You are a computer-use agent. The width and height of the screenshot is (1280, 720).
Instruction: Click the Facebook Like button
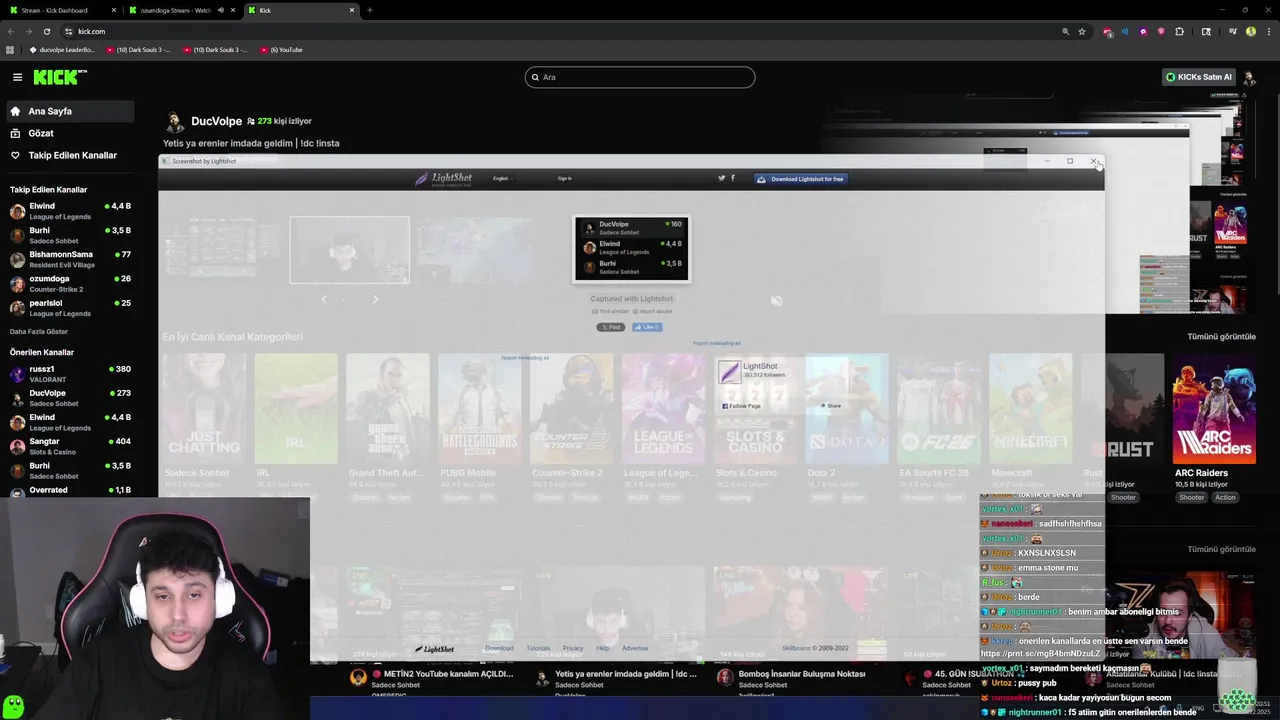pos(646,327)
